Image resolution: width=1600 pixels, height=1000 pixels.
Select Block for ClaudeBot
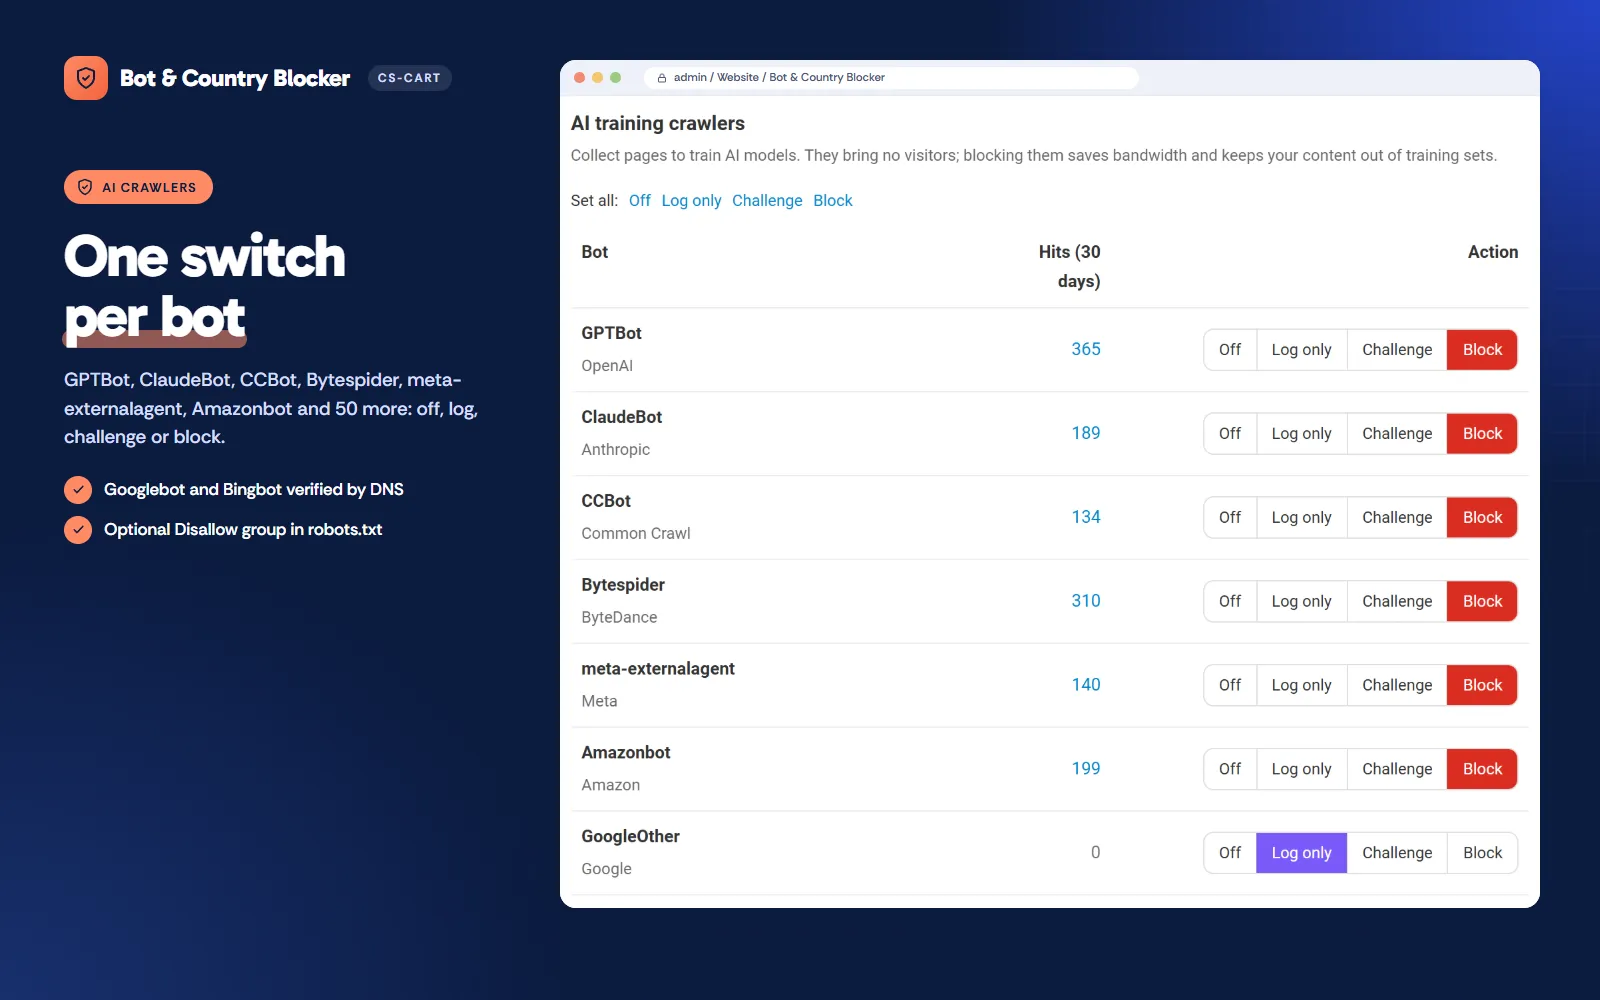click(x=1482, y=434)
